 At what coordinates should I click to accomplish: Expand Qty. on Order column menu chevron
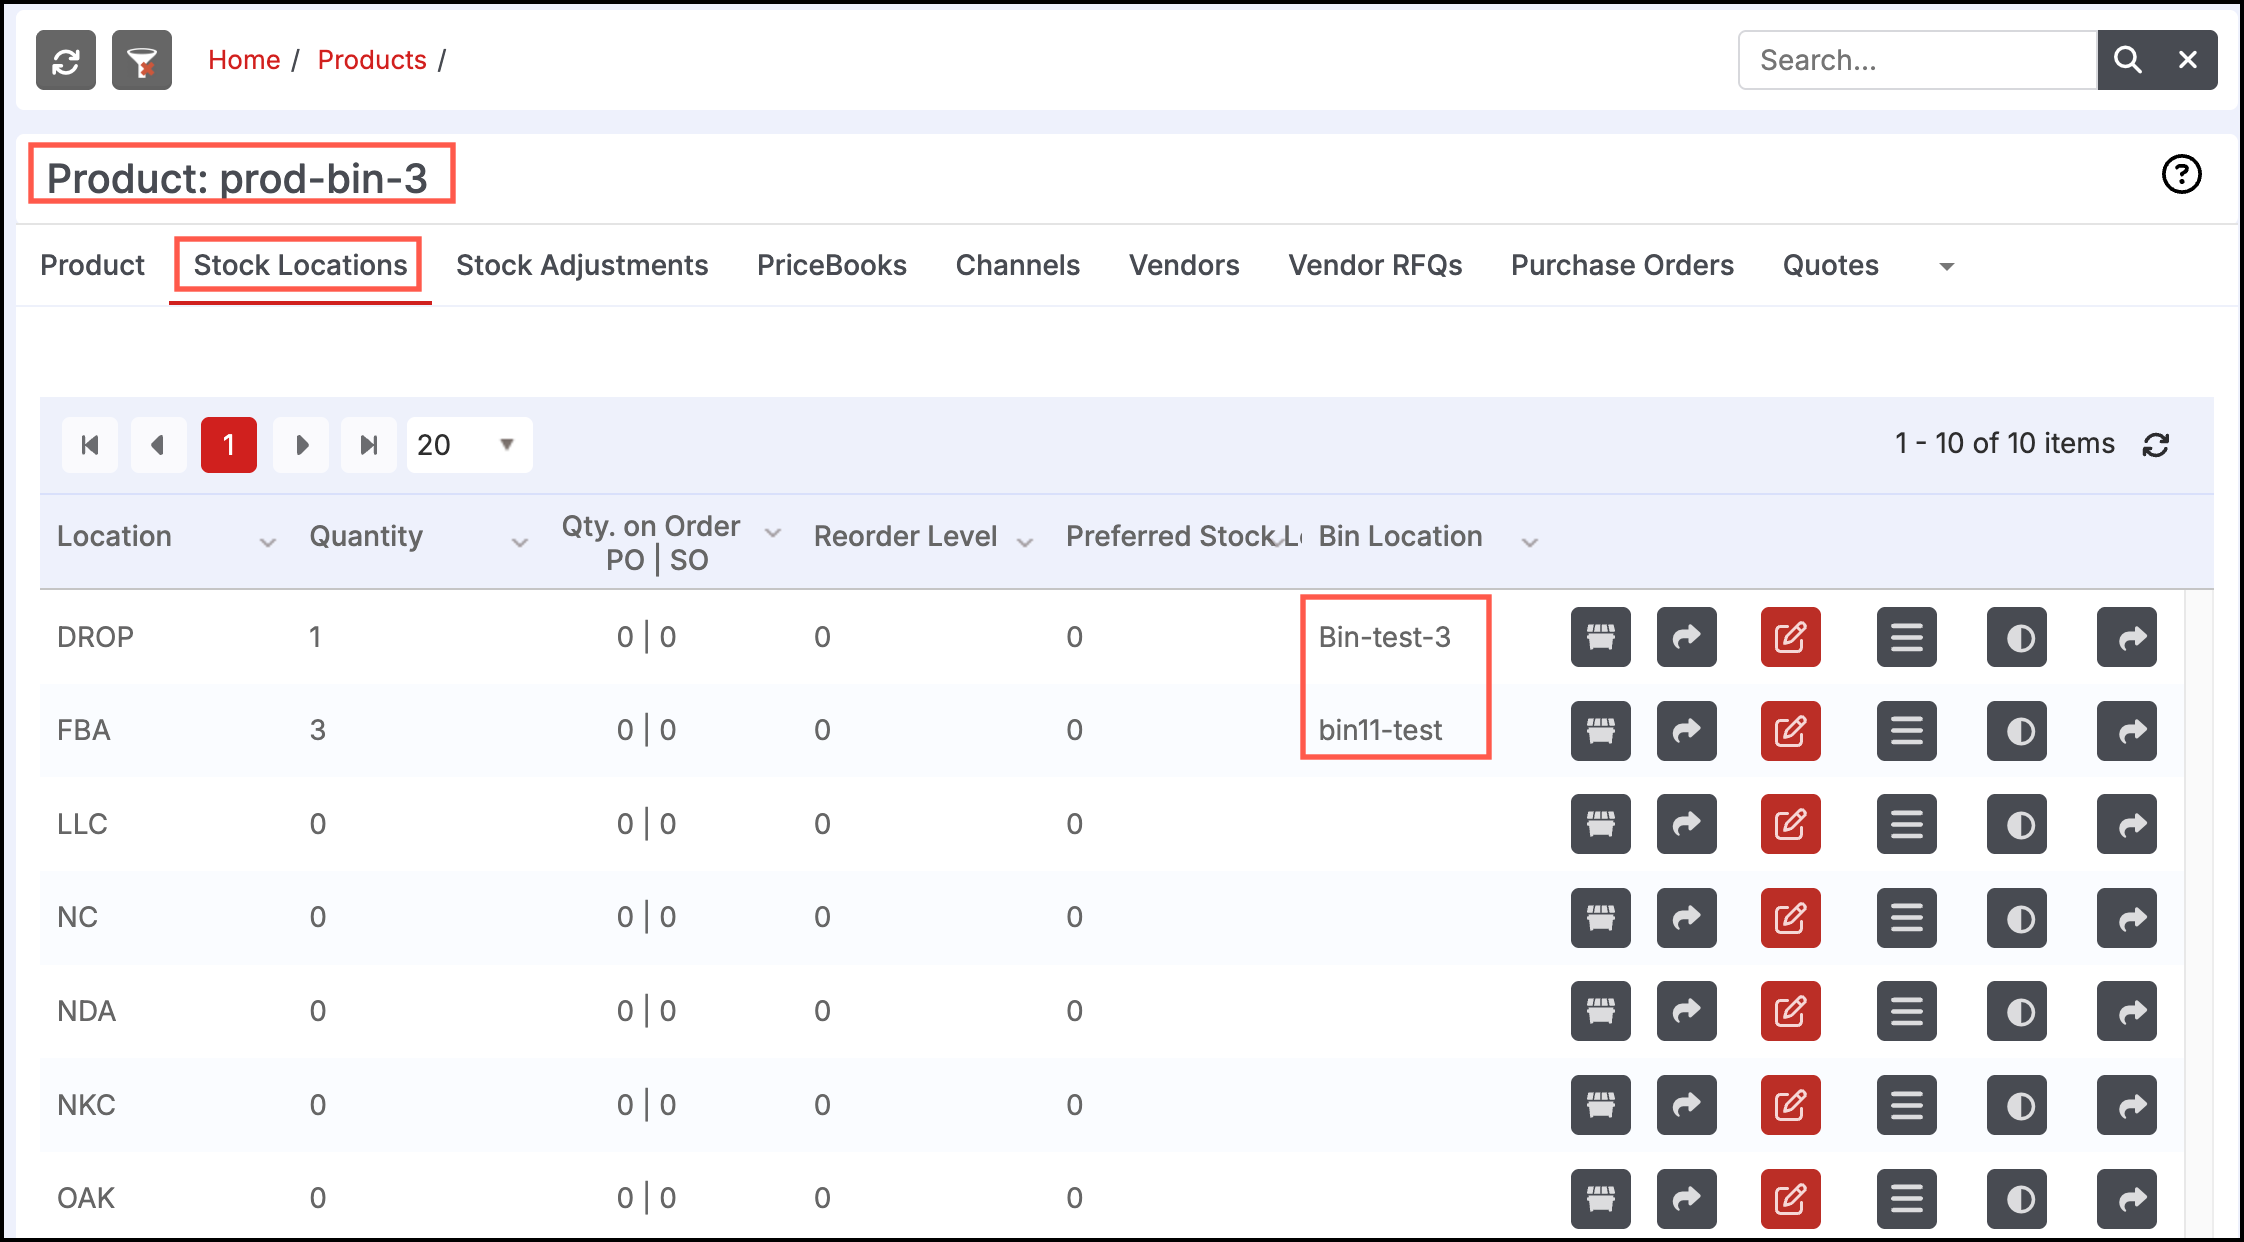pyautogui.click(x=772, y=533)
